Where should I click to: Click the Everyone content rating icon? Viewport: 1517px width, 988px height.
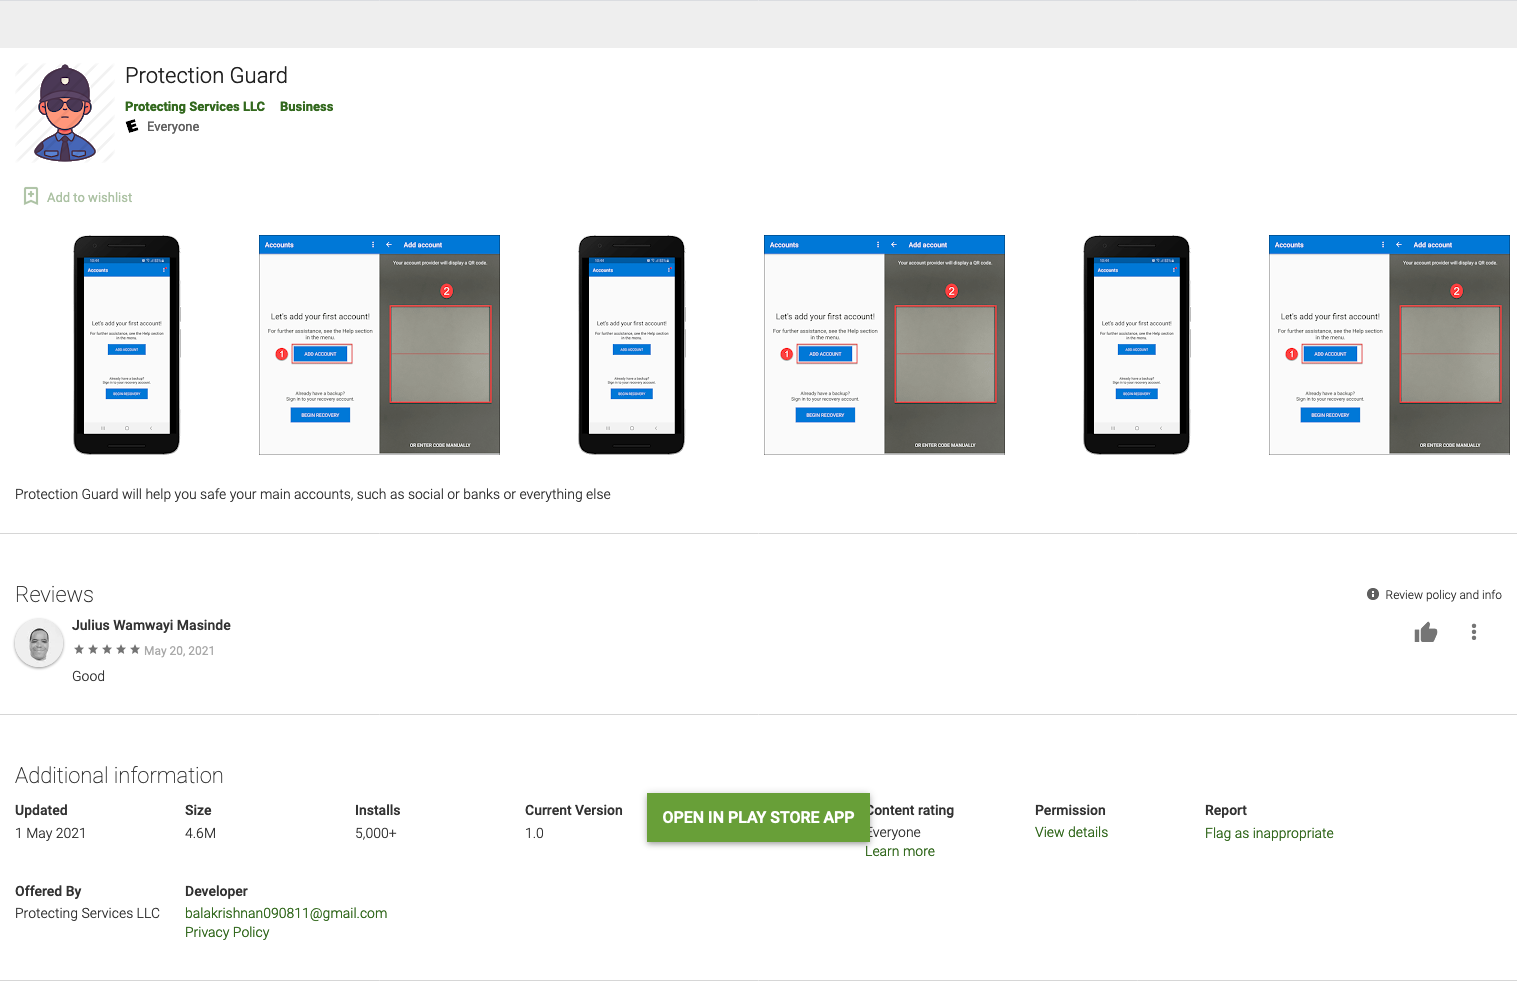pyautogui.click(x=132, y=126)
